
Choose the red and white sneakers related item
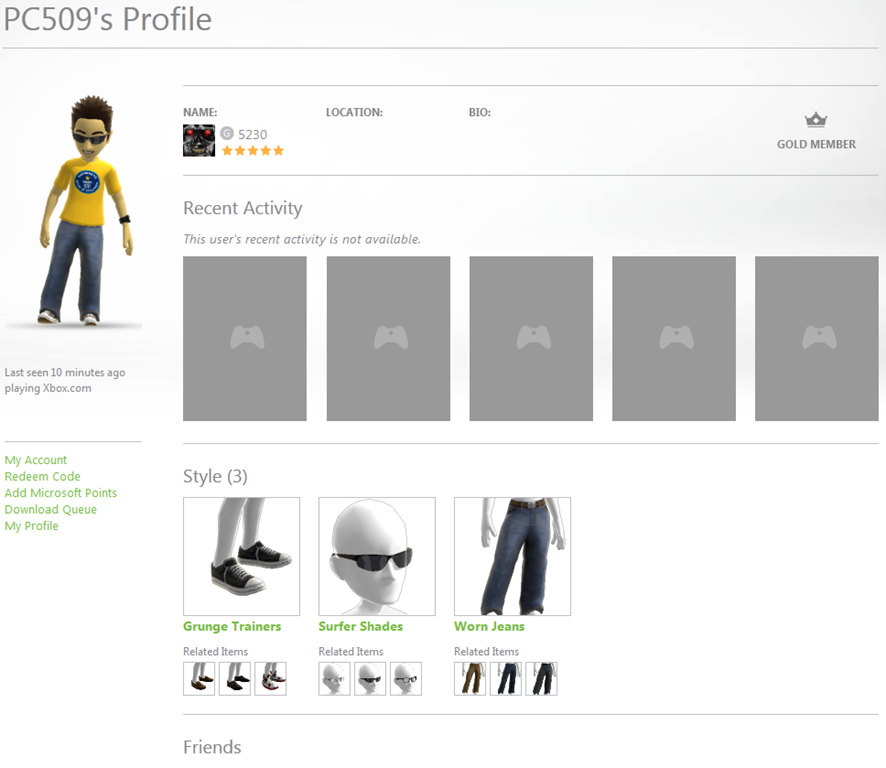coord(270,678)
